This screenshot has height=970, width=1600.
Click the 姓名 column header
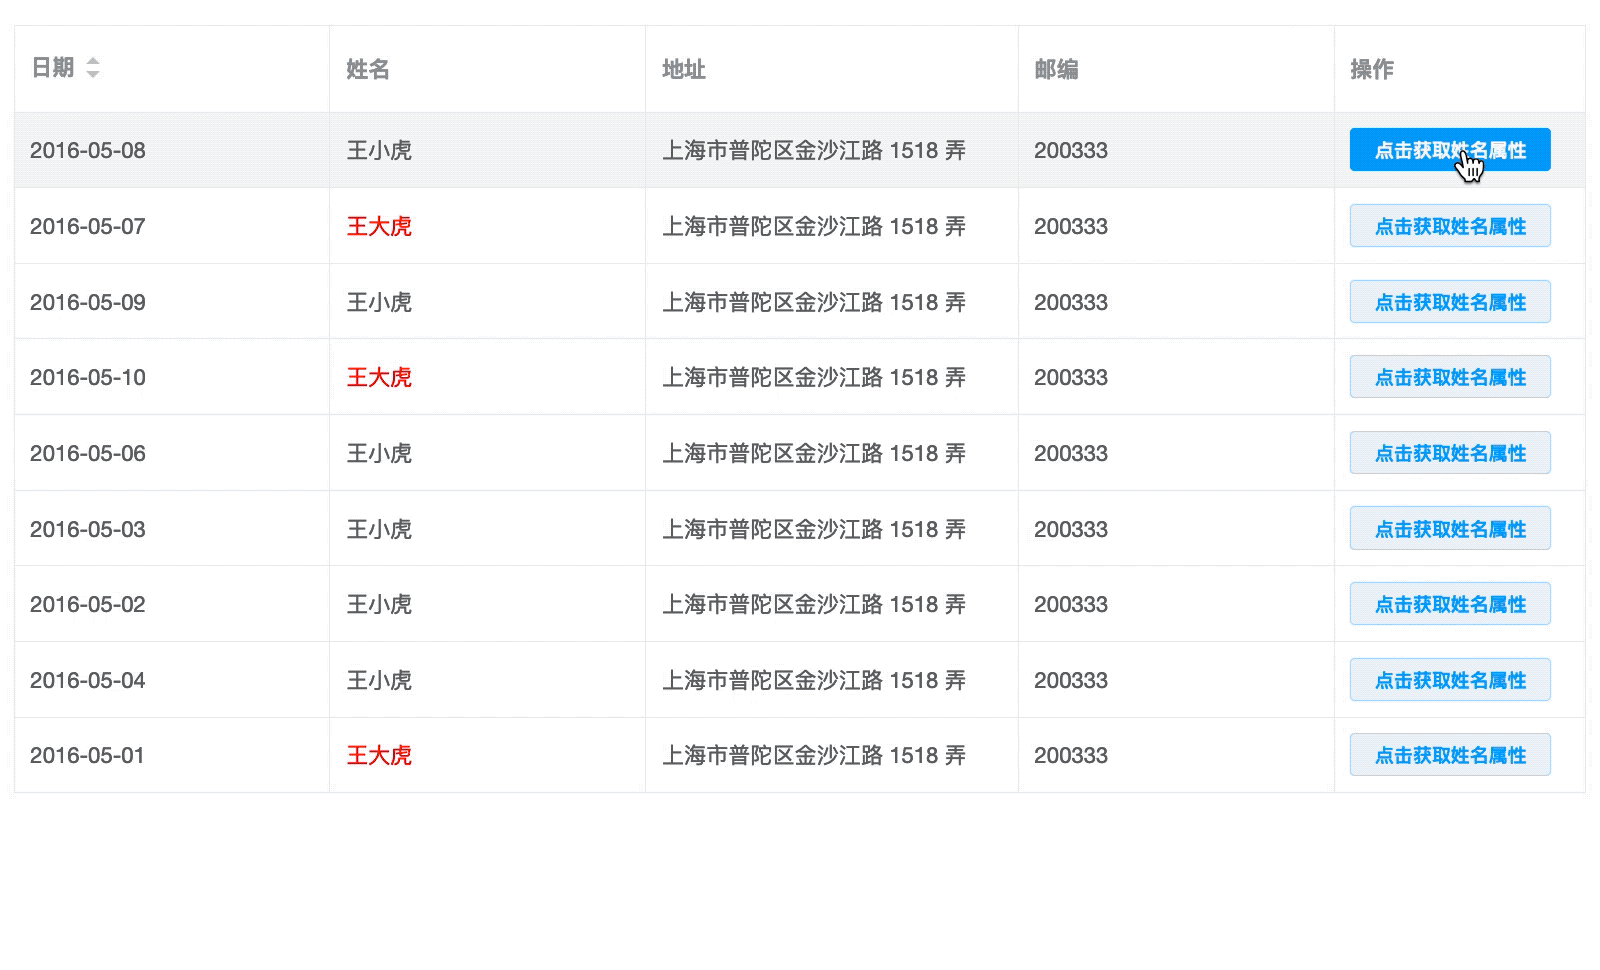pos(368,69)
